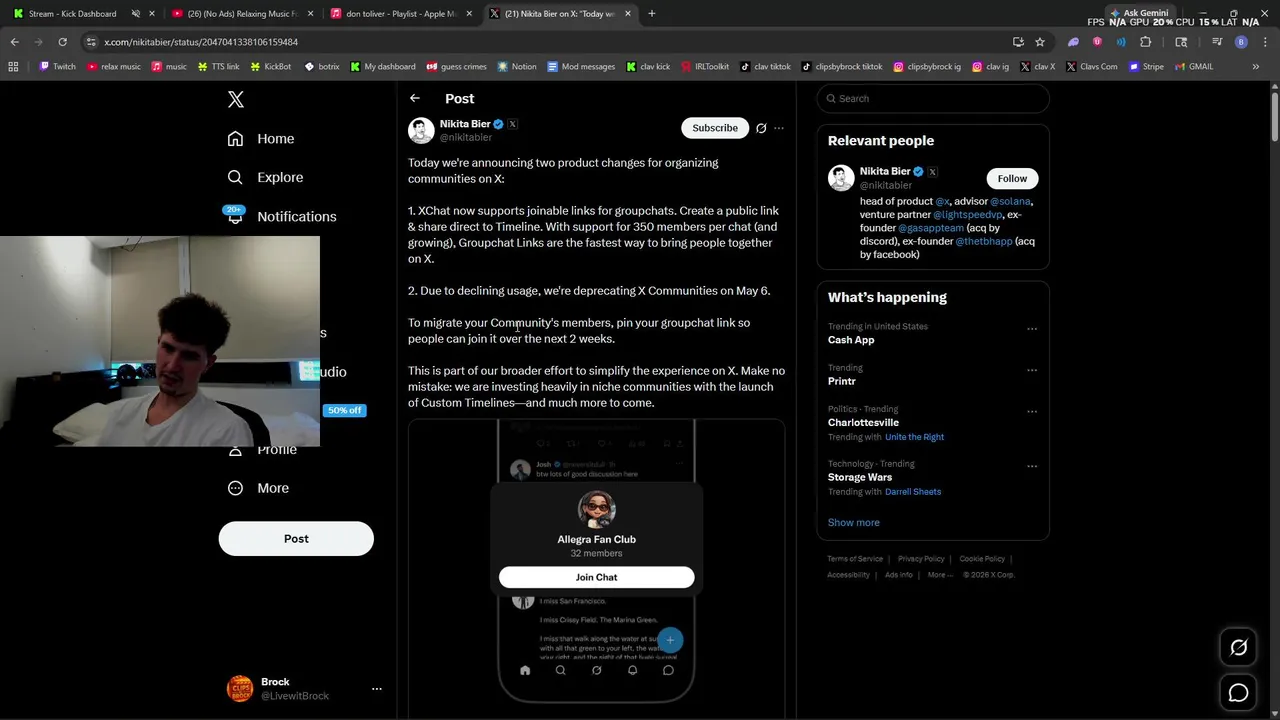Click Join Chat in the post image
The image size is (1280, 720).
pos(596,577)
